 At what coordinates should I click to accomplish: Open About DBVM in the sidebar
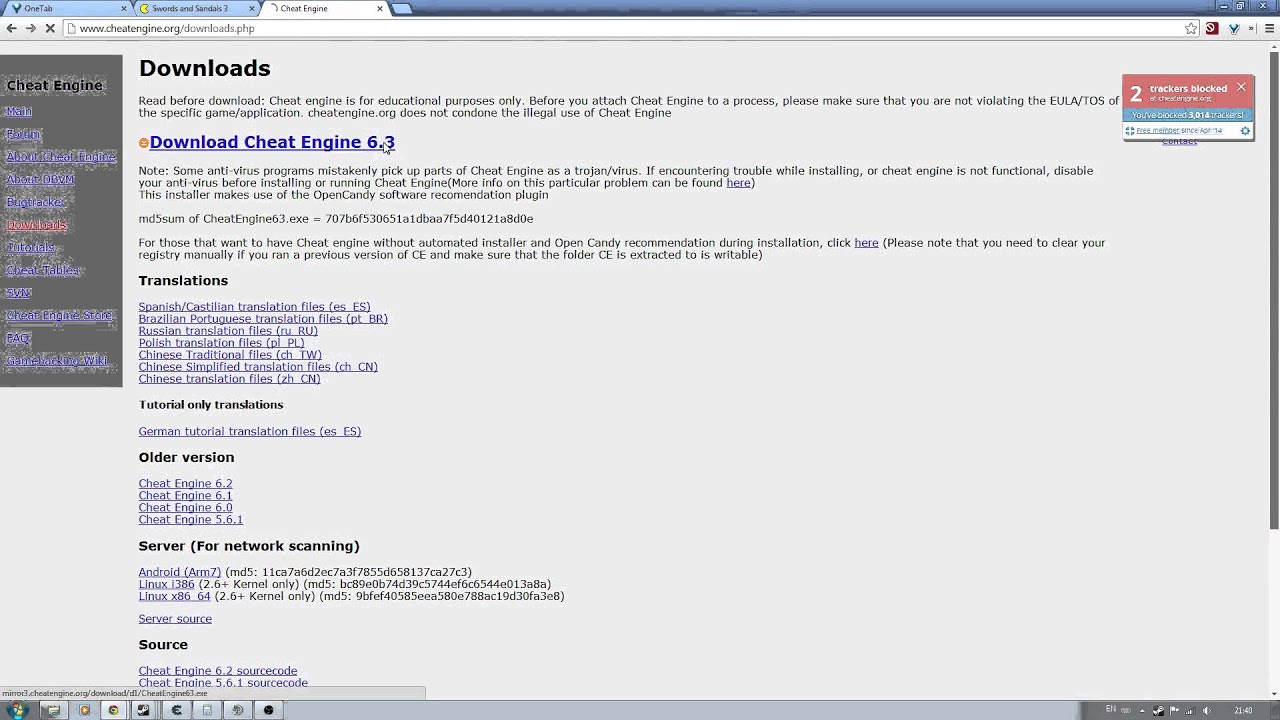tap(40, 179)
